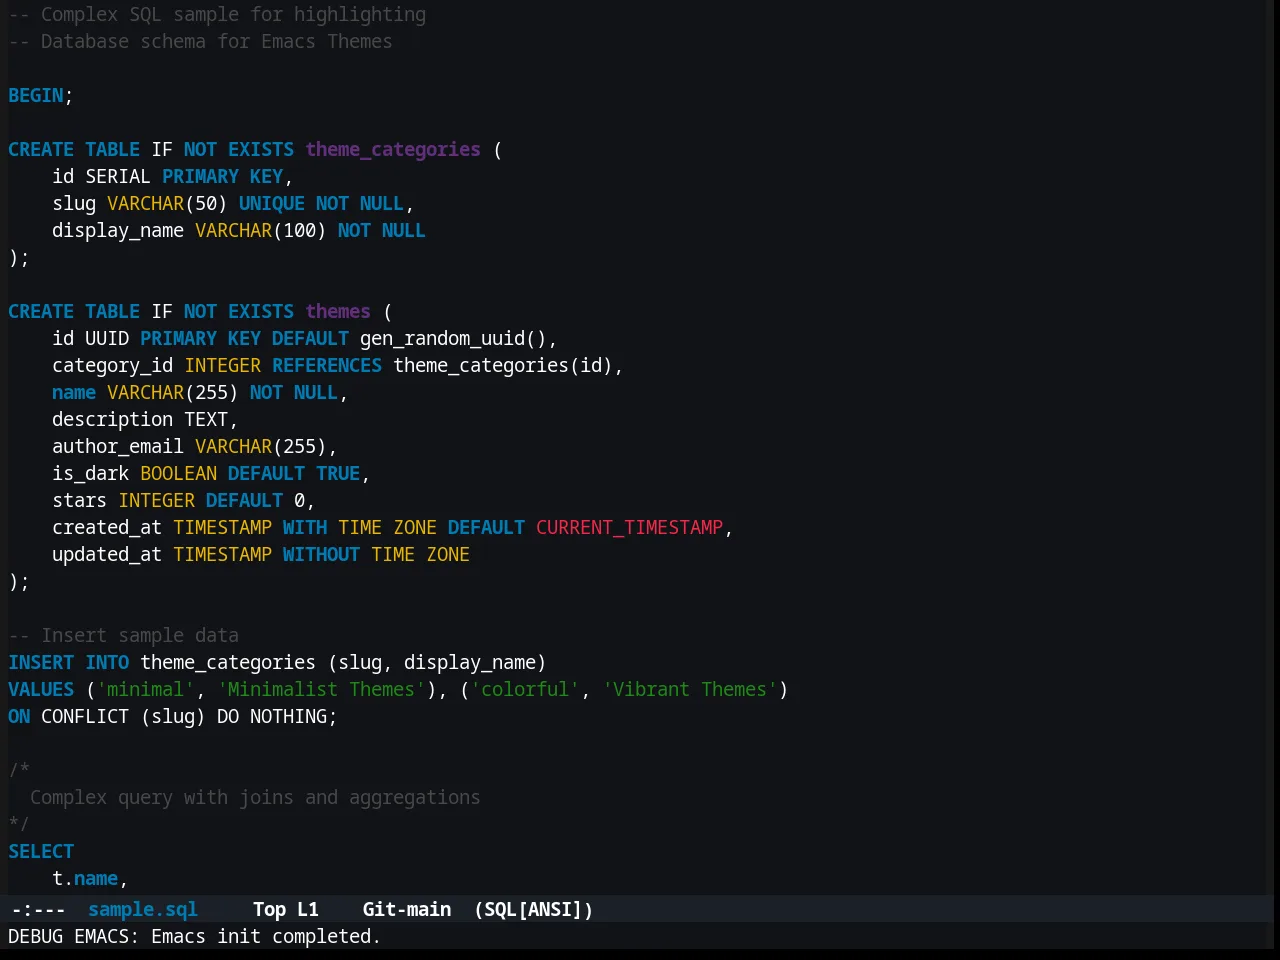
Task: Click the sample.sql buffer name in mode line
Action: pyautogui.click(x=142, y=909)
